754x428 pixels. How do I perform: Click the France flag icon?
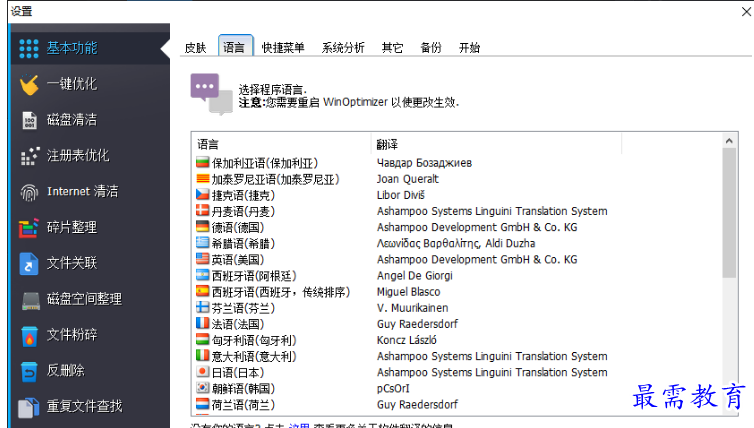click(202, 324)
